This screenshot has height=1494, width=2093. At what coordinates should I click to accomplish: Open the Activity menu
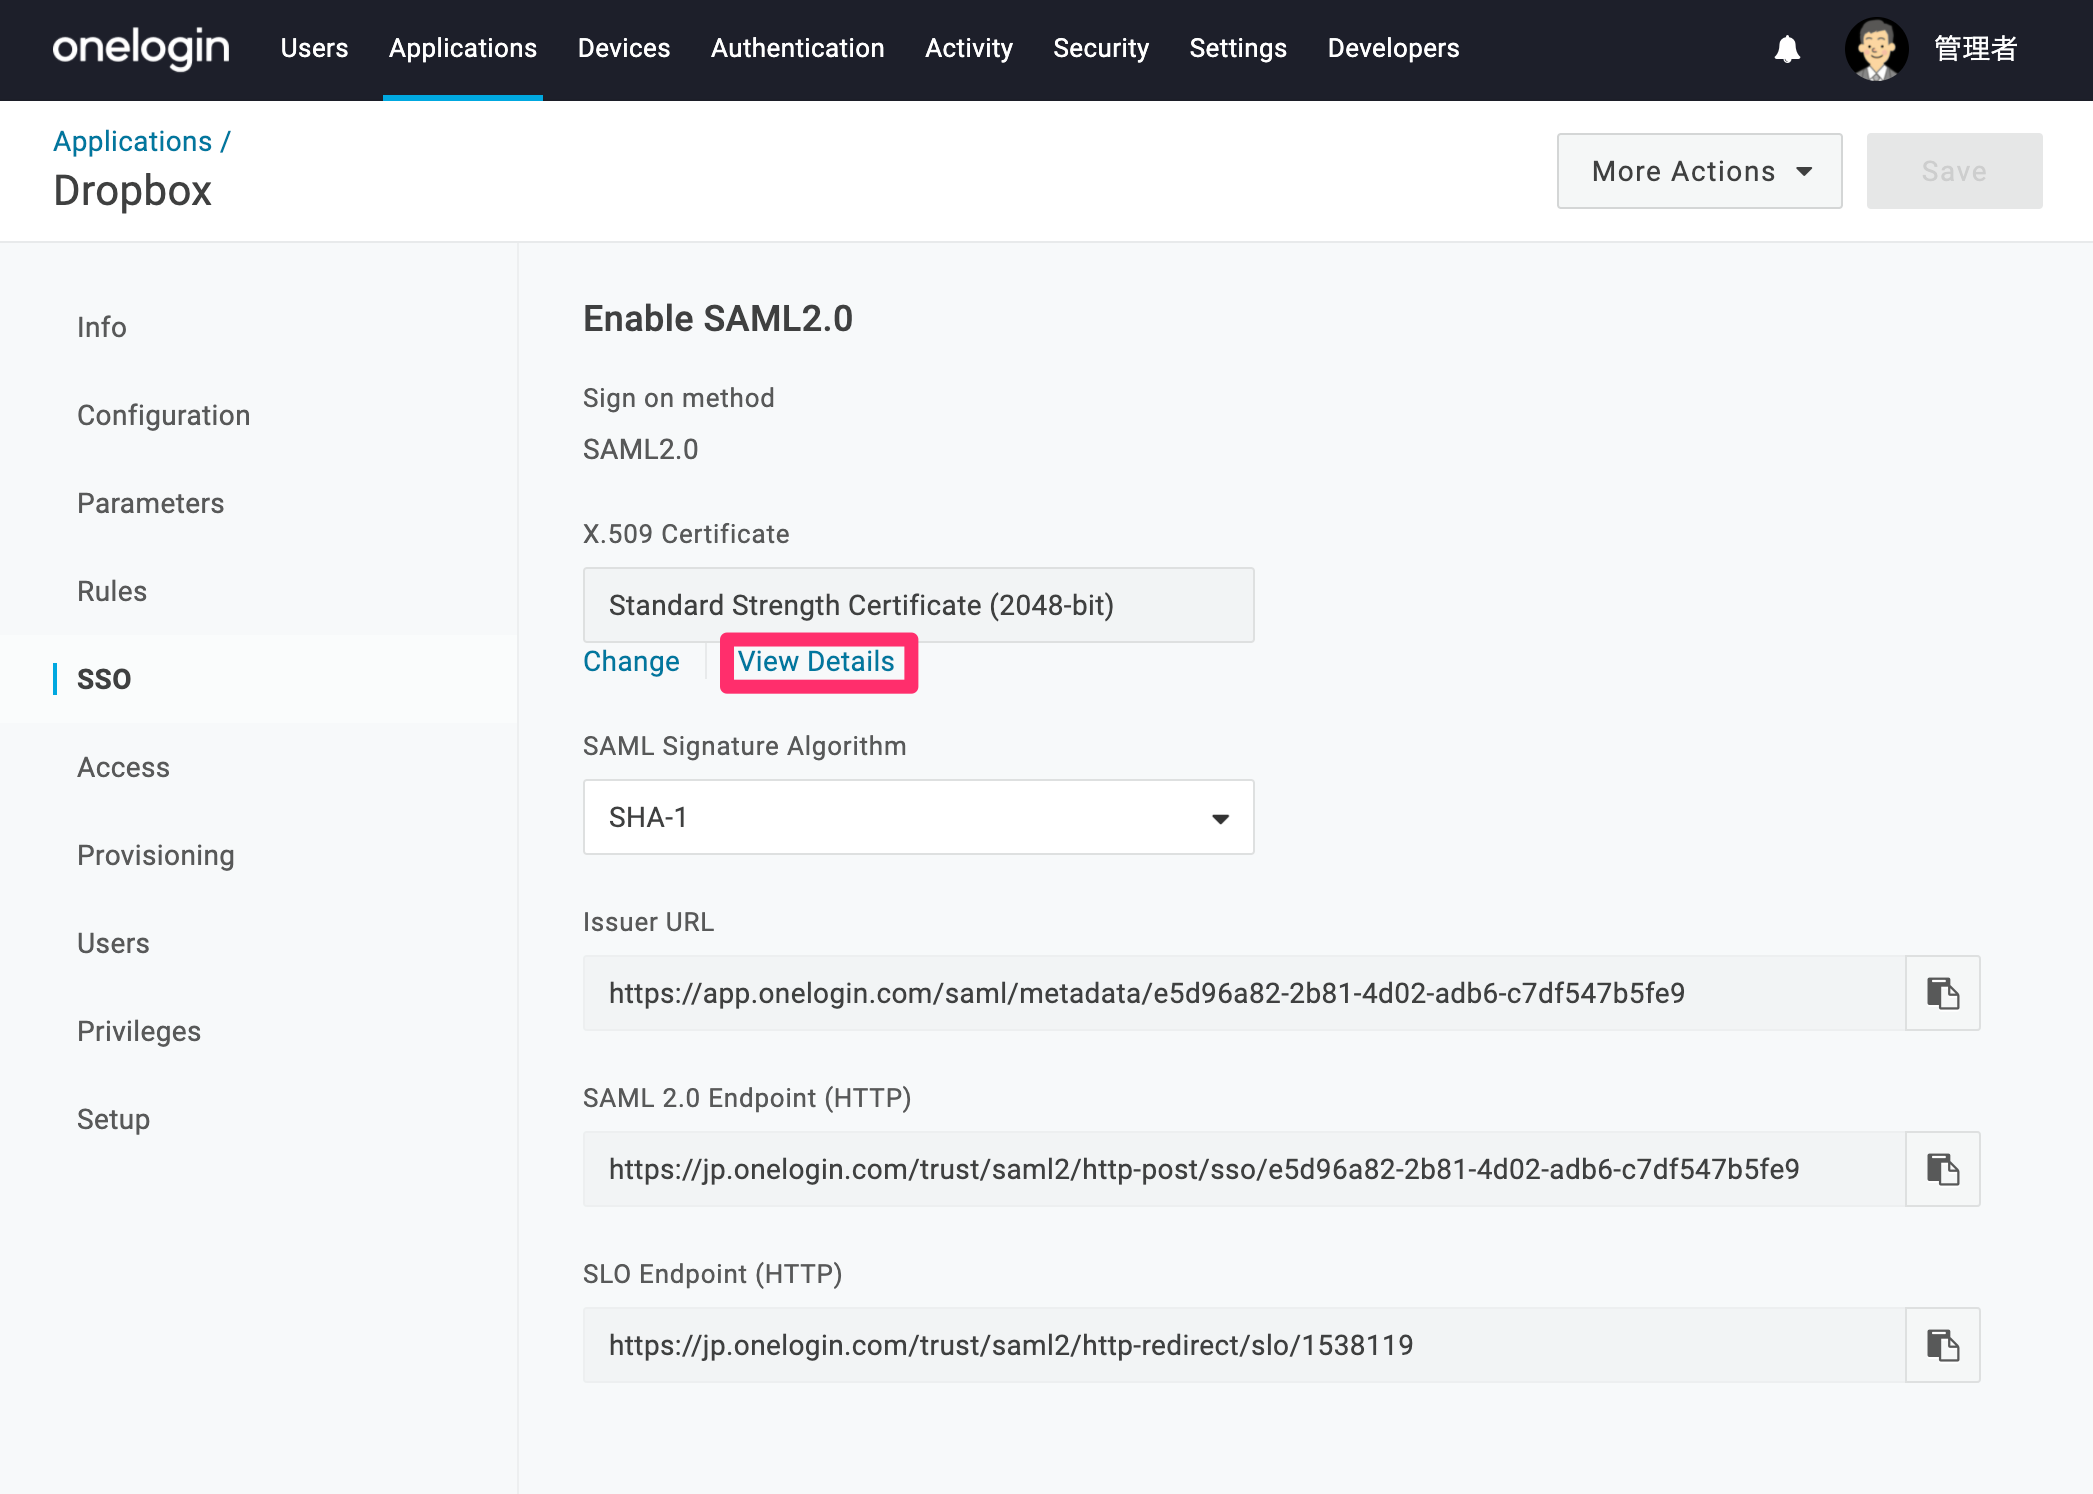pos(969,48)
